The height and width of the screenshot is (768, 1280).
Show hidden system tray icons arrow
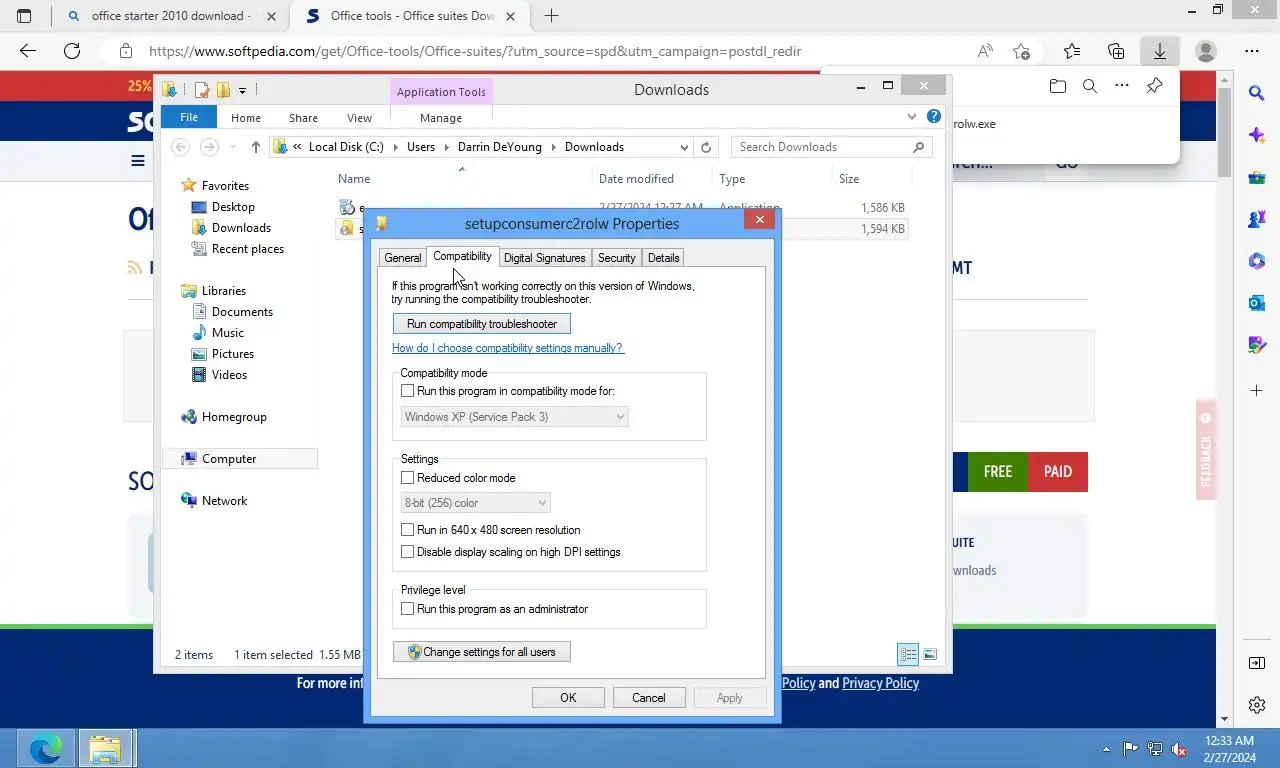pos(1106,748)
